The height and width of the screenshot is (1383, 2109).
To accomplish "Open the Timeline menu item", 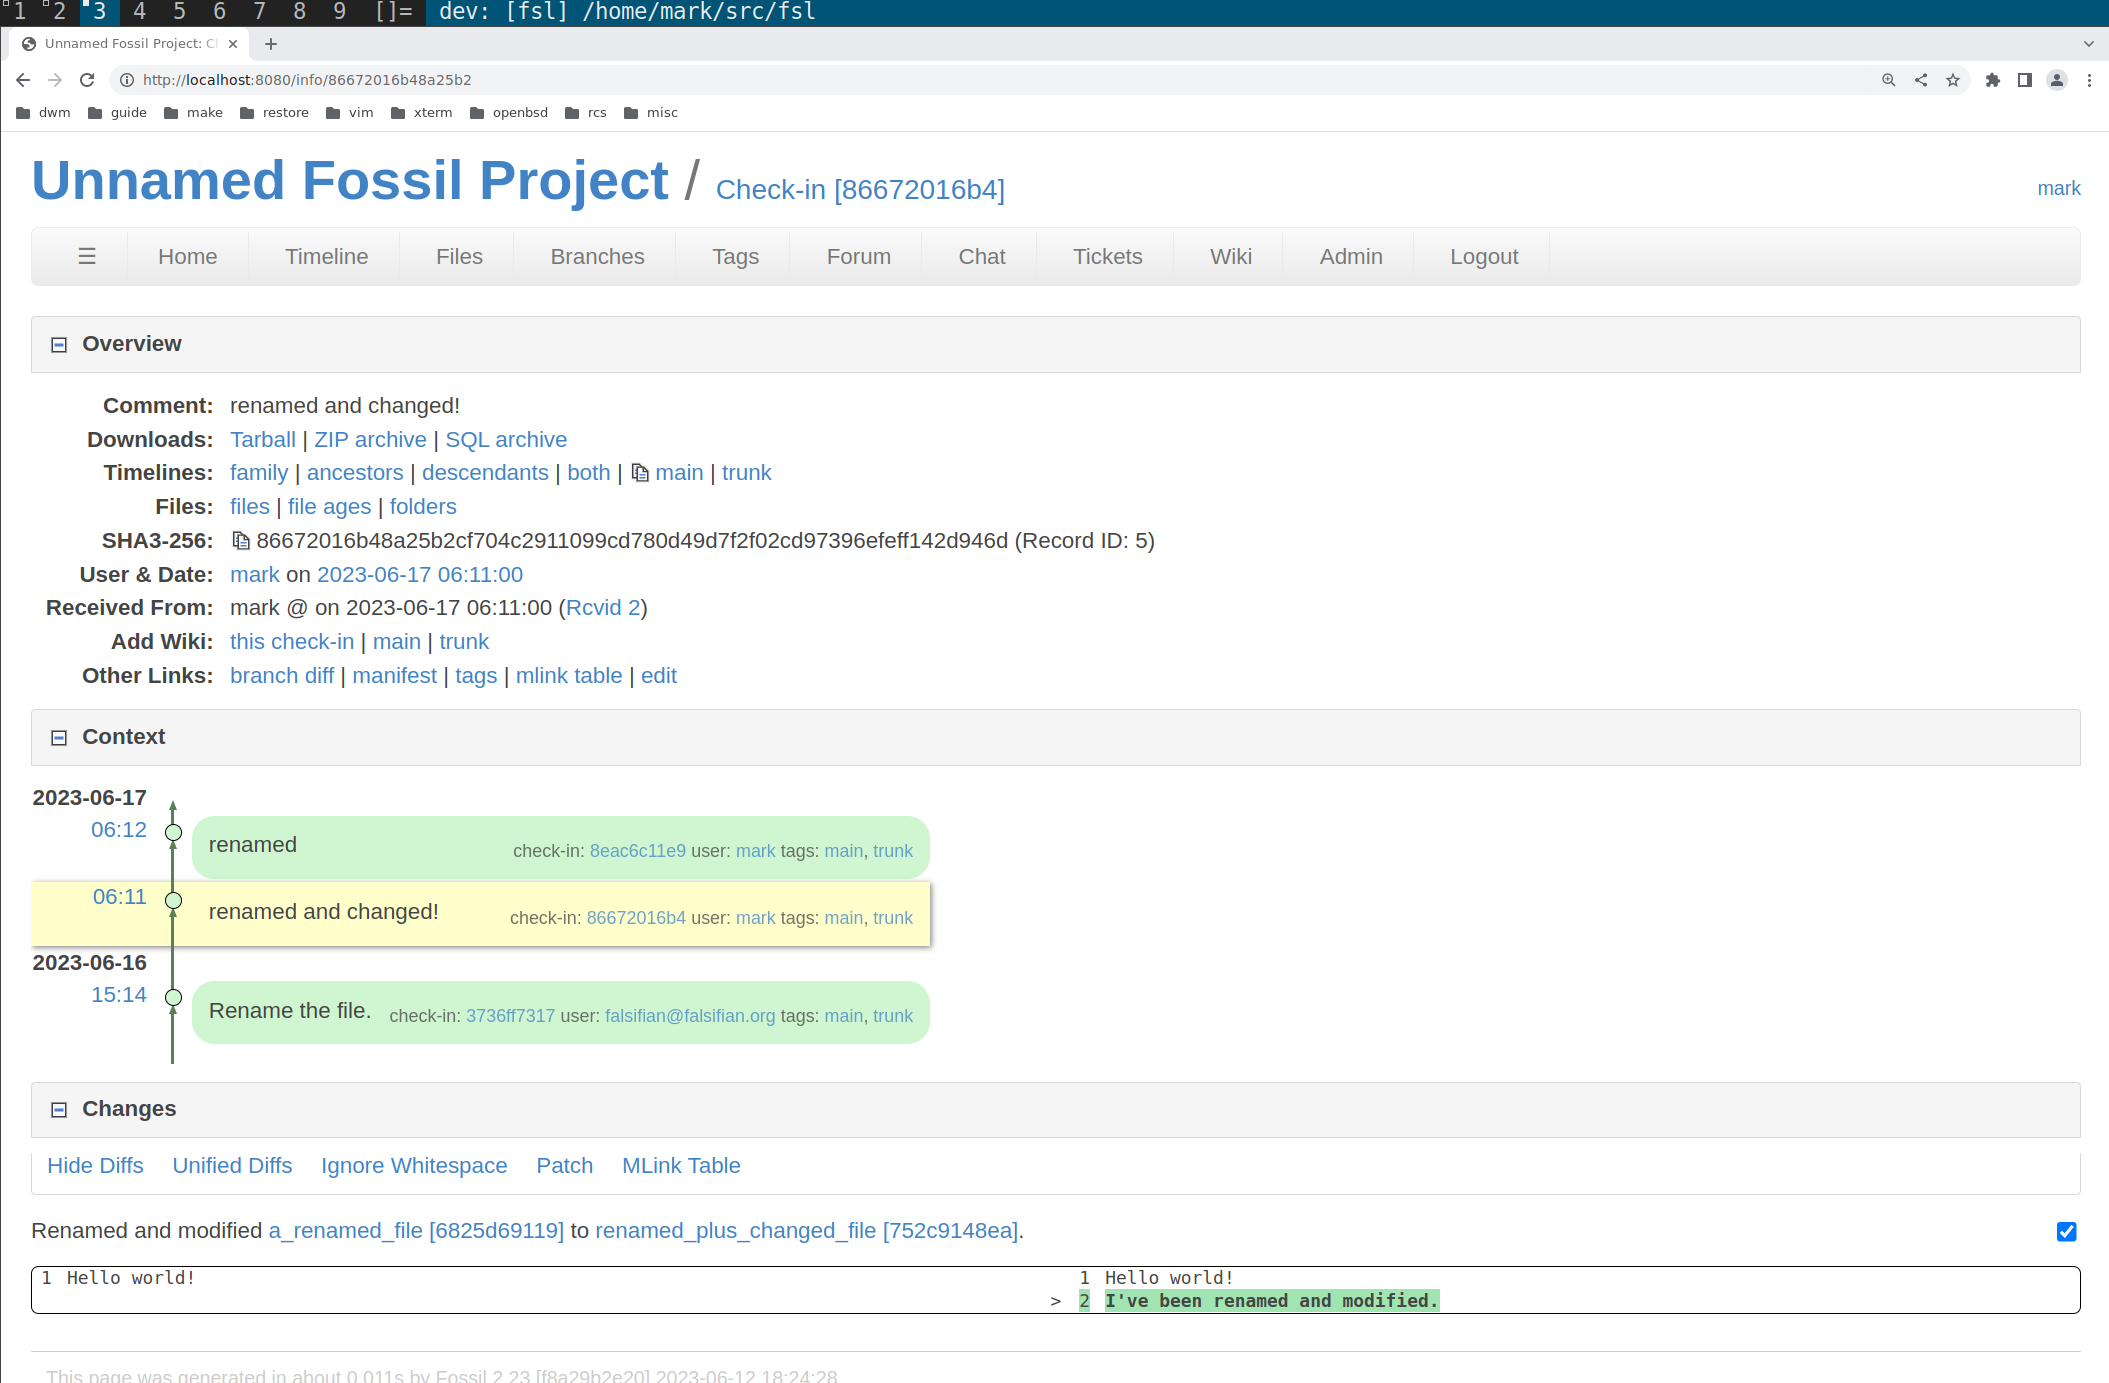I will (x=326, y=257).
